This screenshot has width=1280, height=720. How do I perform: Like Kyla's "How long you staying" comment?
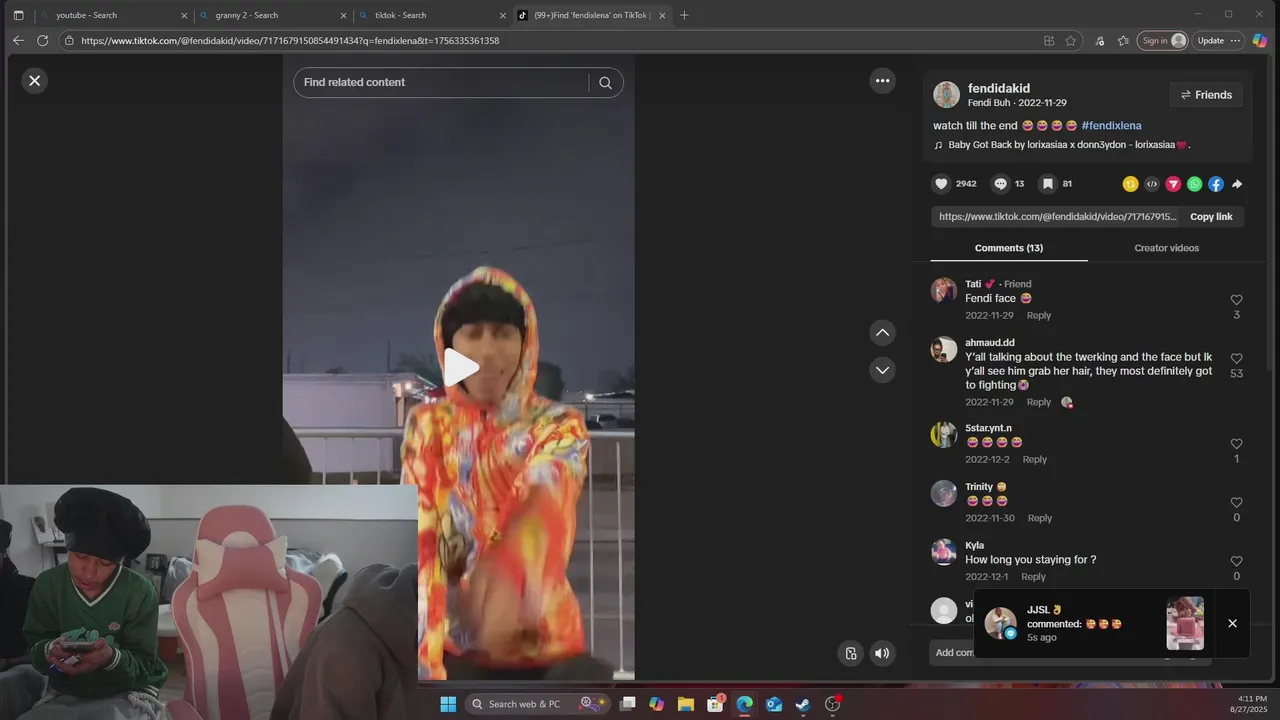coord(1236,562)
